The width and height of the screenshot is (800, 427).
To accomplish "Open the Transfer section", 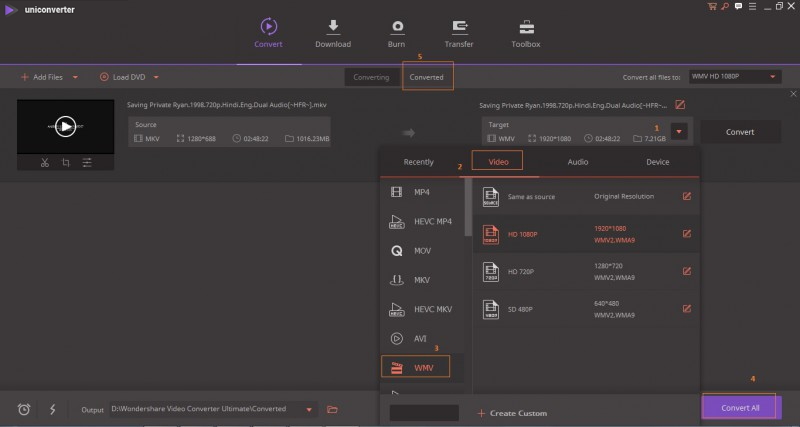I will pyautogui.click(x=459, y=33).
